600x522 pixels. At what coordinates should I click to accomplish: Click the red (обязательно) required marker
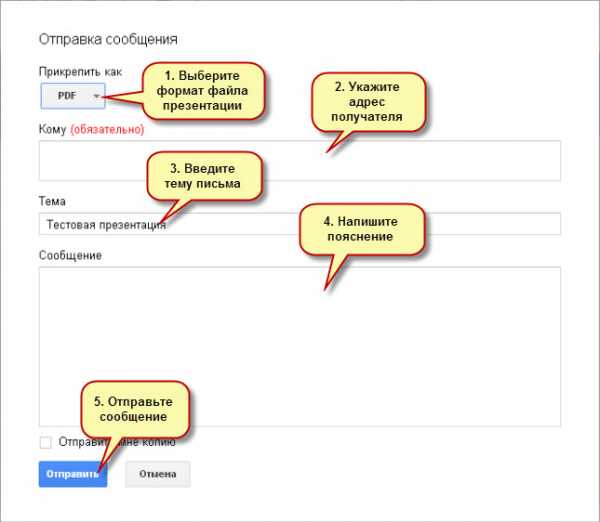(x=107, y=129)
